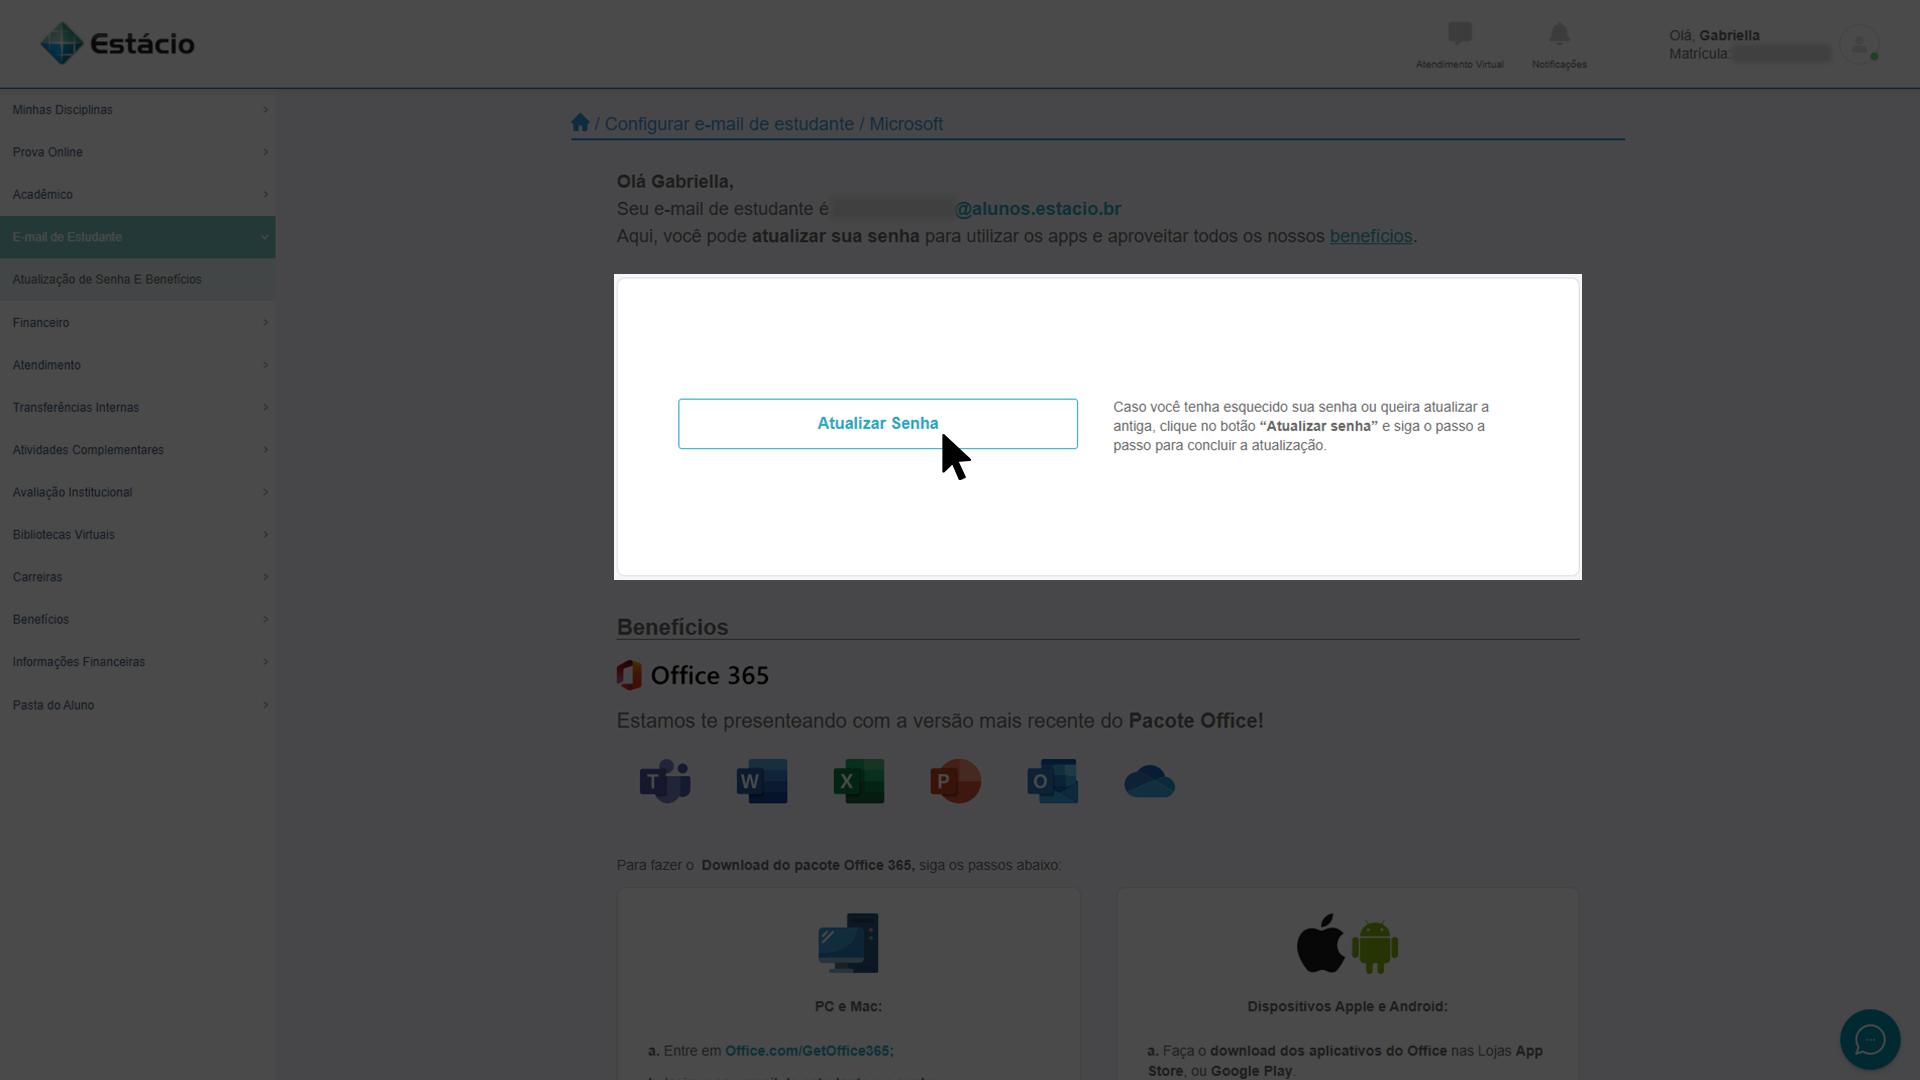Click the Estácio logo
Viewport: 1920px width, 1080px height.
[117, 43]
